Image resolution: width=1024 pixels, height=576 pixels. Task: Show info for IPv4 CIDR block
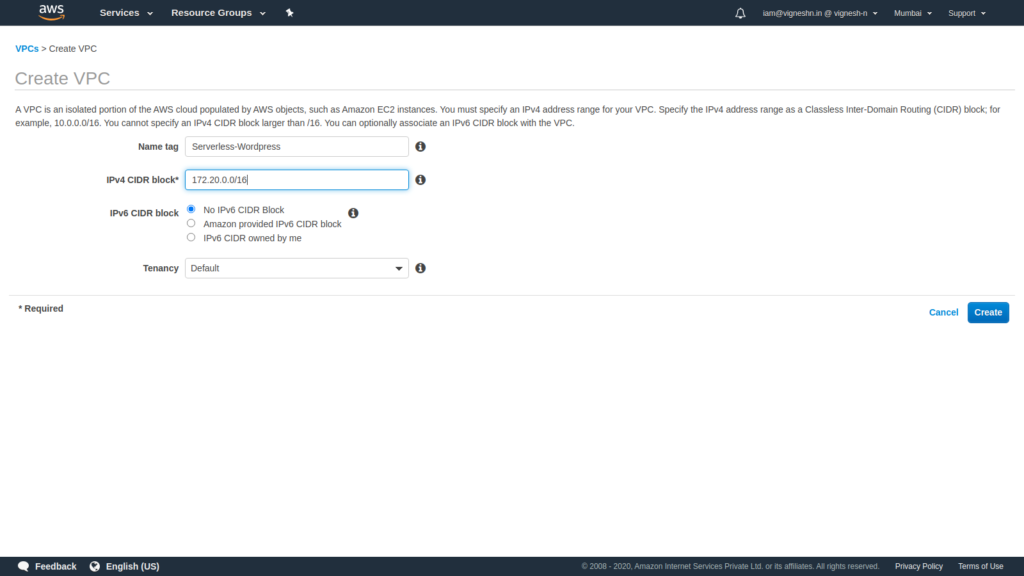421,180
